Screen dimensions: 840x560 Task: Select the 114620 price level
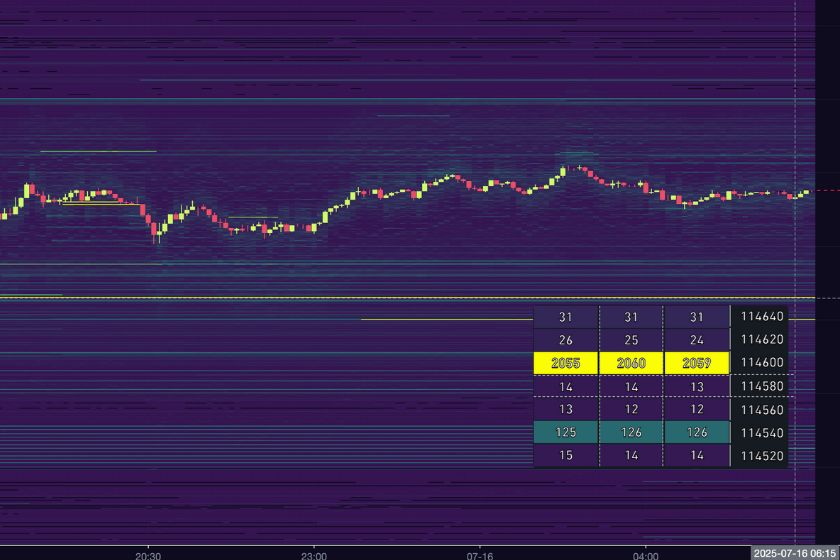pos(762,340)
